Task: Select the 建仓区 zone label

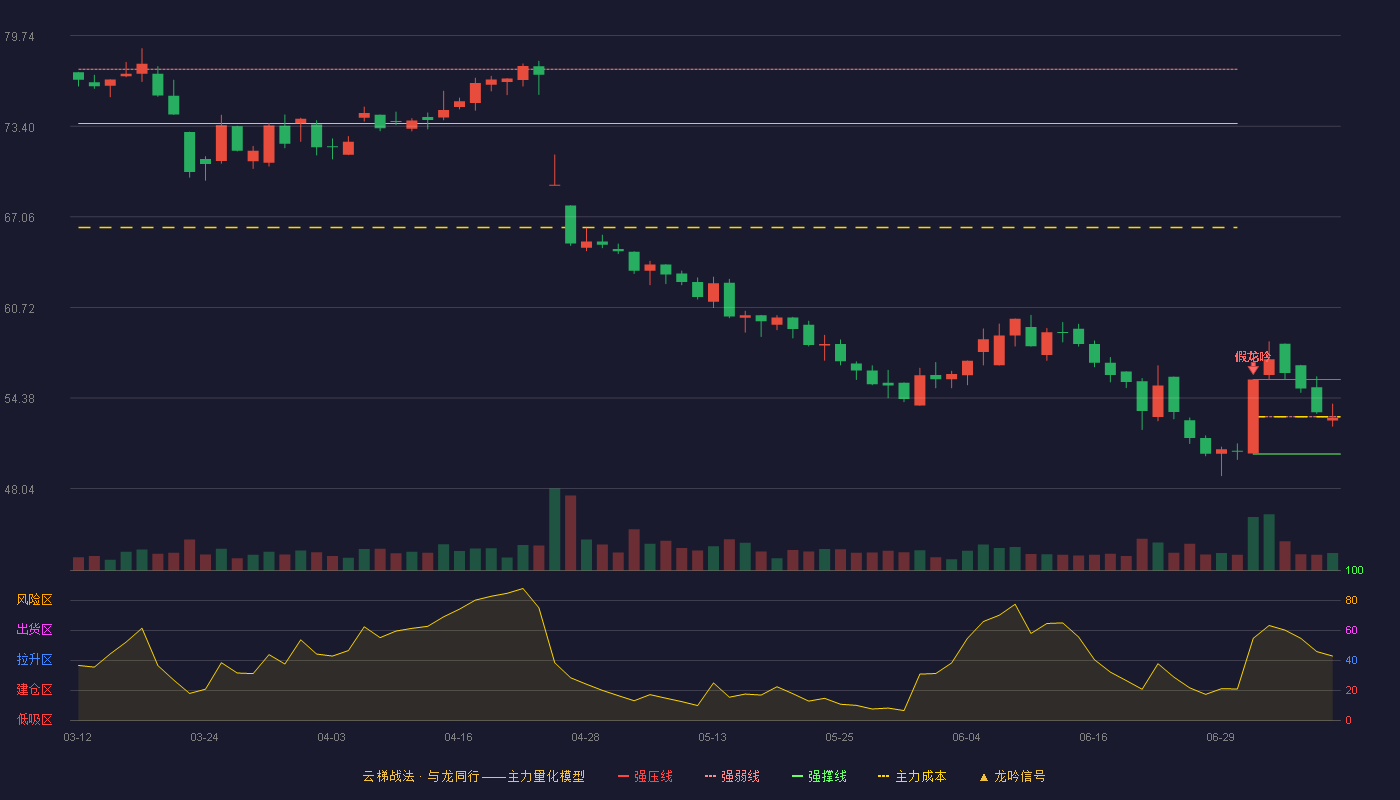Action: tap(34, 690)
